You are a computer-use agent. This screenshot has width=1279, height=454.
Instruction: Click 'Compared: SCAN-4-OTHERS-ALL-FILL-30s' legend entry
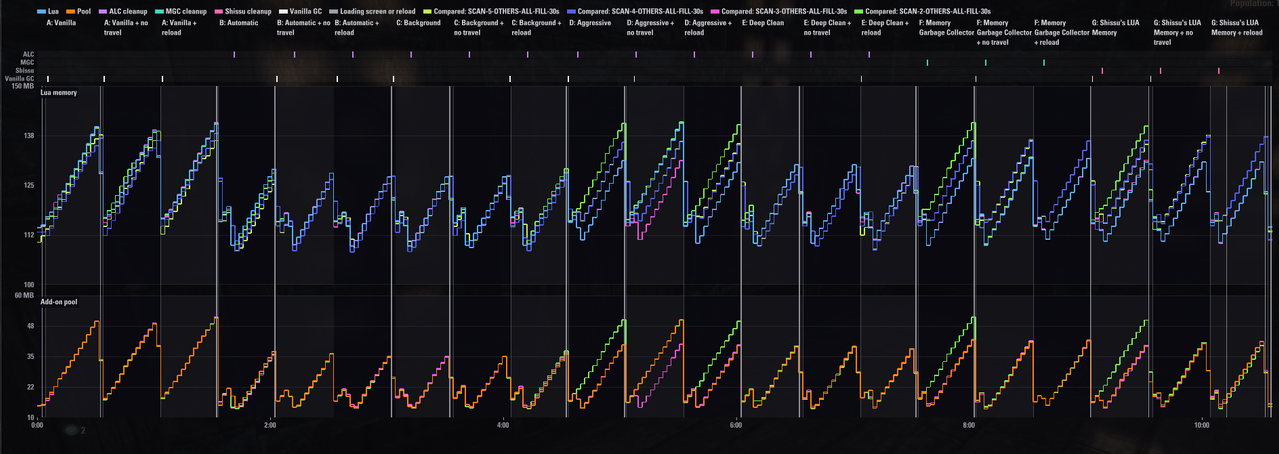point(635,11)
